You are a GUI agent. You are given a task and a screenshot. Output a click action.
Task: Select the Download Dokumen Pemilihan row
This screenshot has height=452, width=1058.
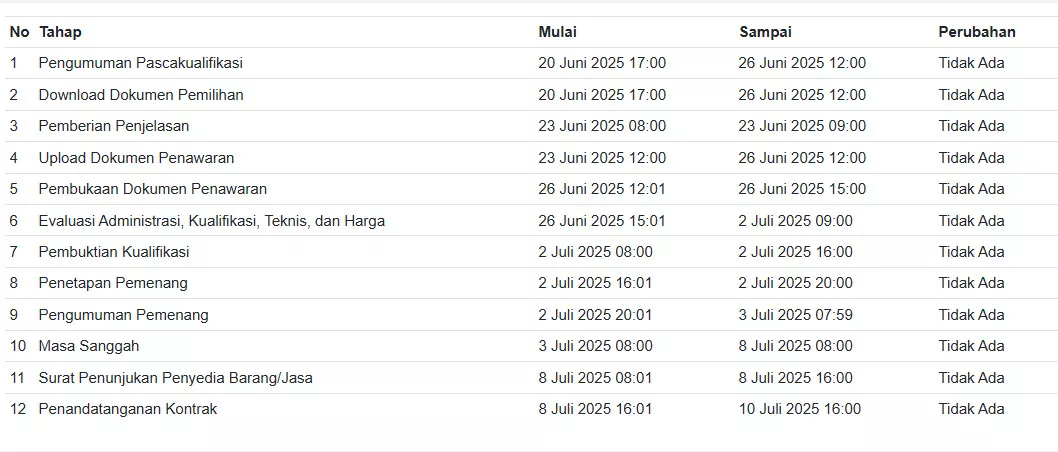click(529, 95)
